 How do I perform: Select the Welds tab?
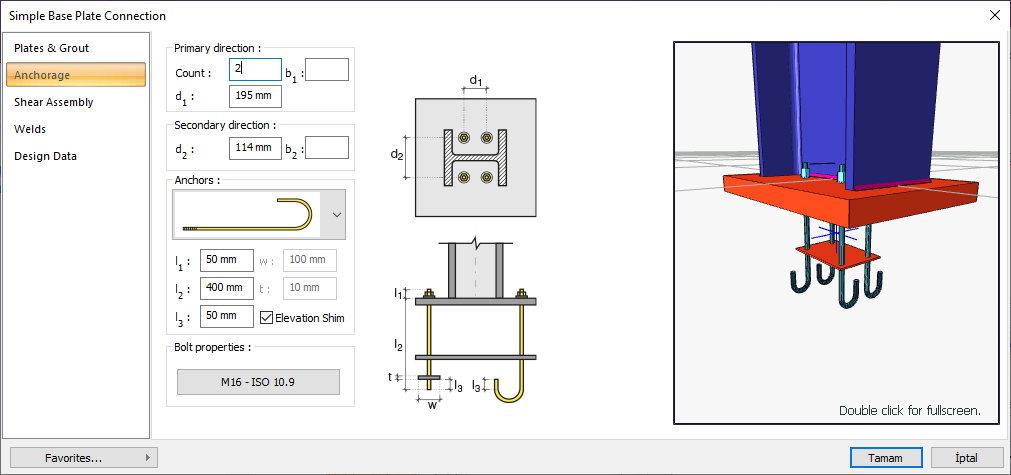point(30,129)
